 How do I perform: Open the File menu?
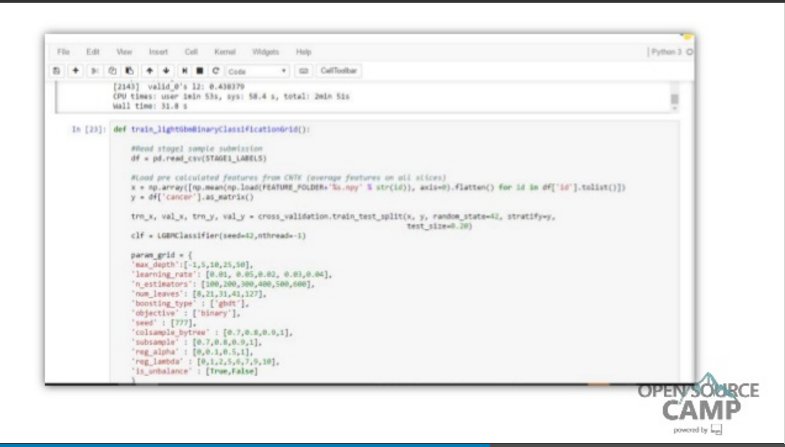(x=63, y=52)
